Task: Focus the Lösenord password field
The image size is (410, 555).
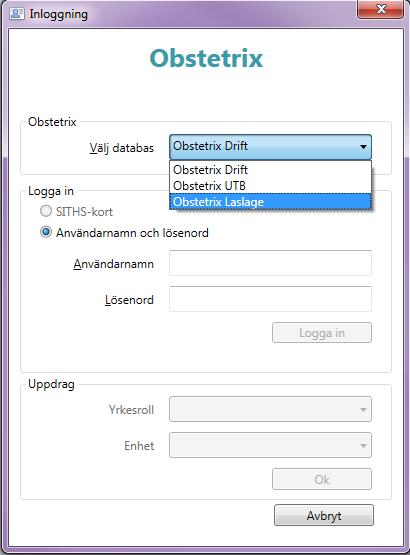Action: [x=271, y=299]
